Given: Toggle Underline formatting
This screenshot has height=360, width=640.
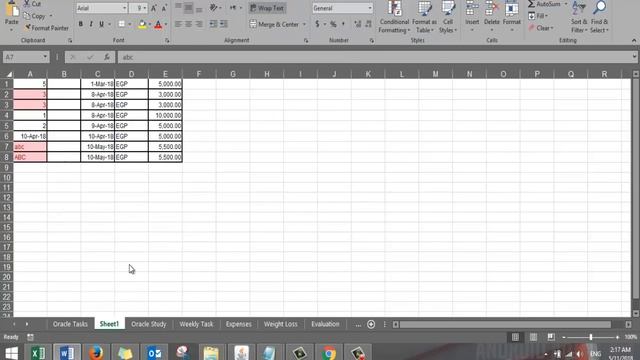Looking at the screenshot, I should 101,24.
